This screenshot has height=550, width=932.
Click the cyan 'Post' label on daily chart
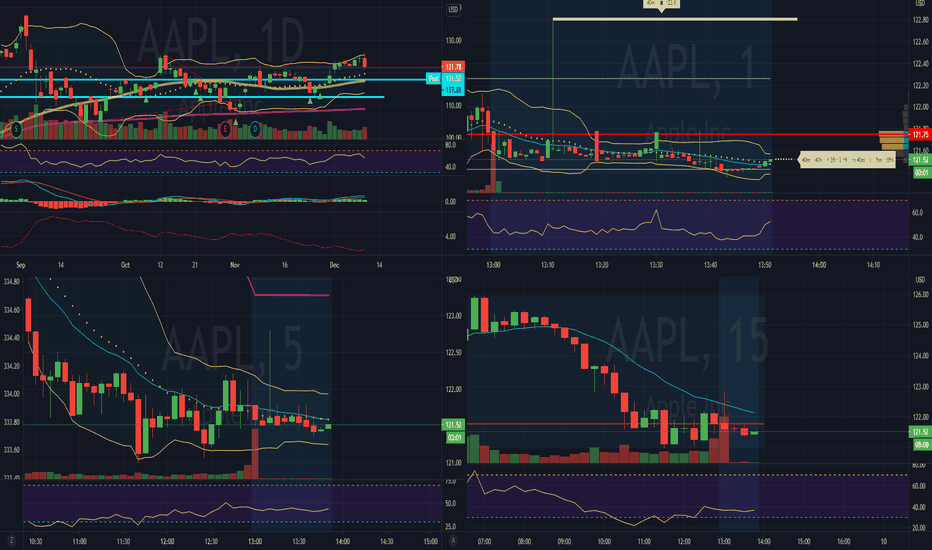[433, 78]
